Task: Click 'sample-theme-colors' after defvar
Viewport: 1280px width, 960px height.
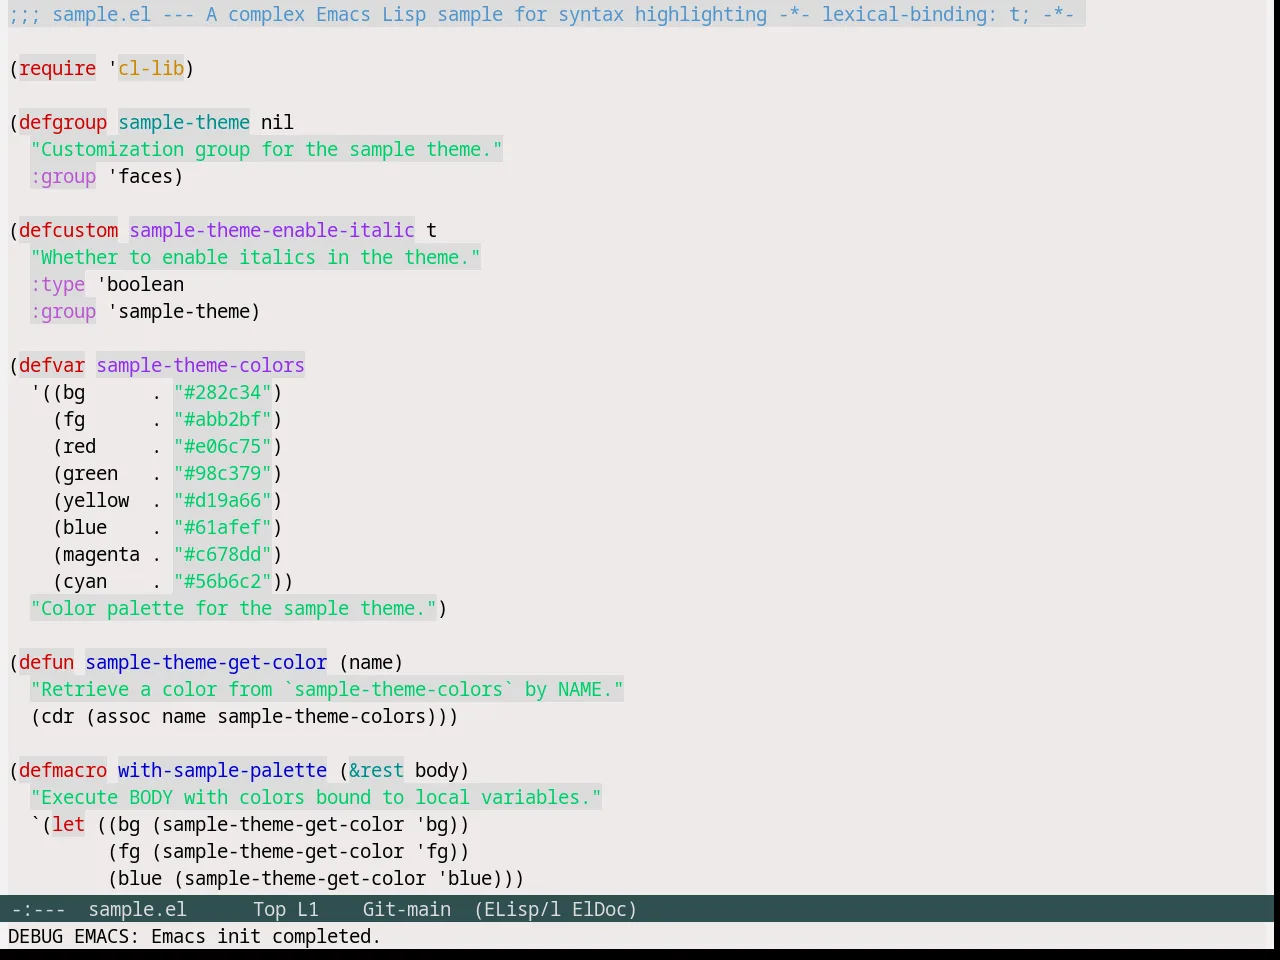Action: click(x=200, y=365)
